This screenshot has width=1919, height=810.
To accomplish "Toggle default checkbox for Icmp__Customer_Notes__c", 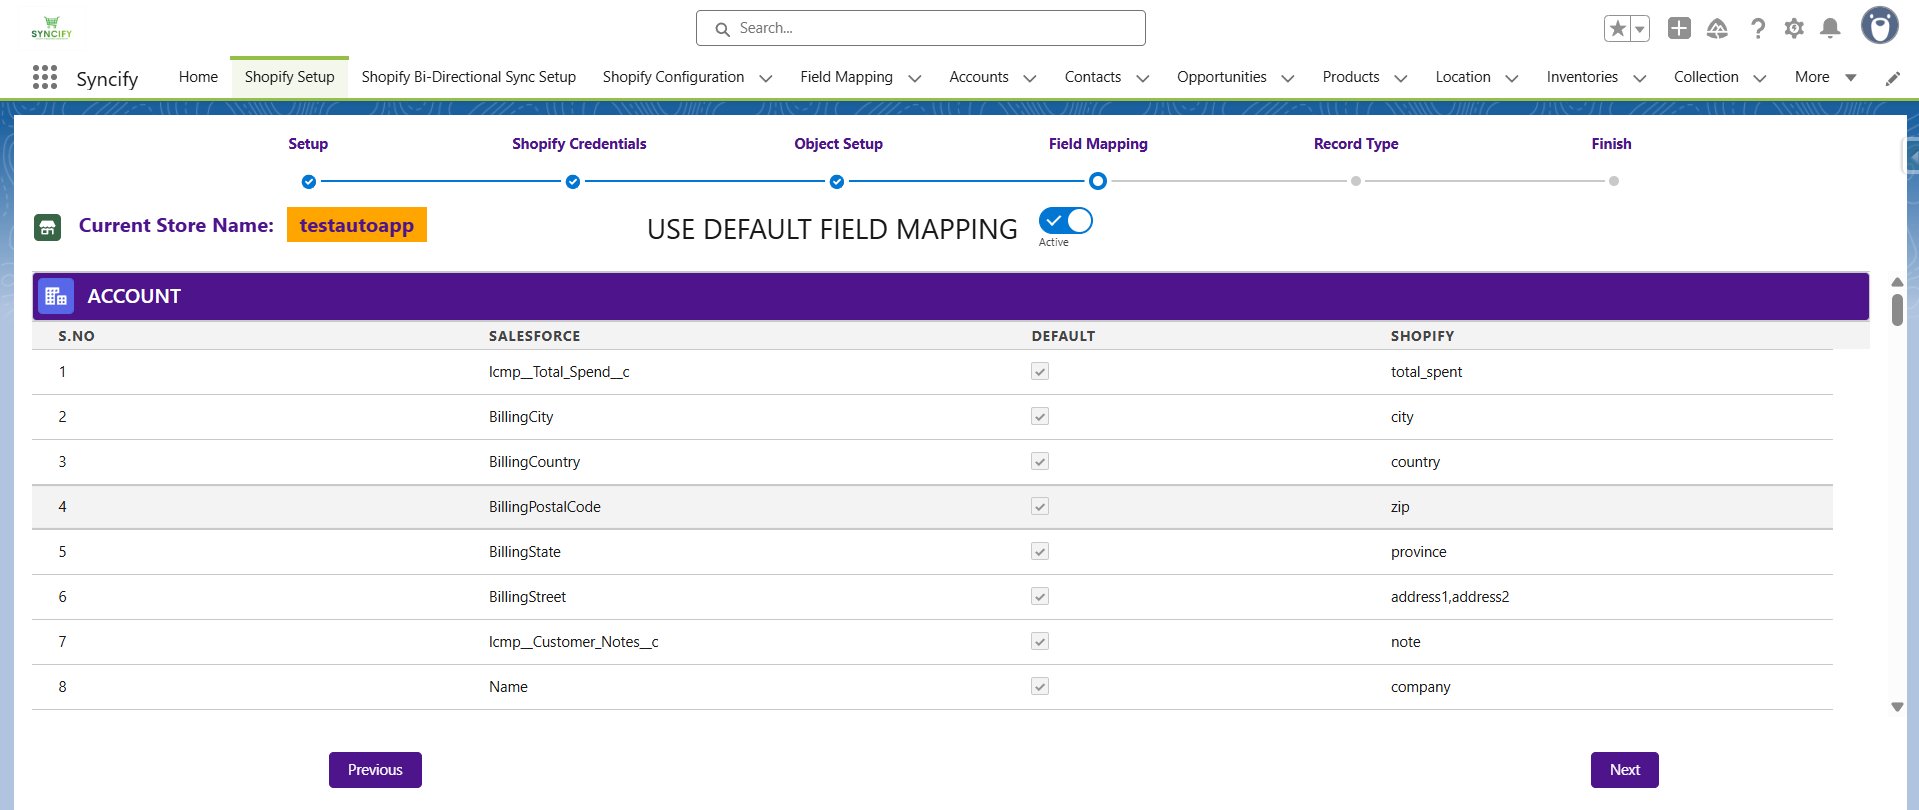I will pos(1040,641).
